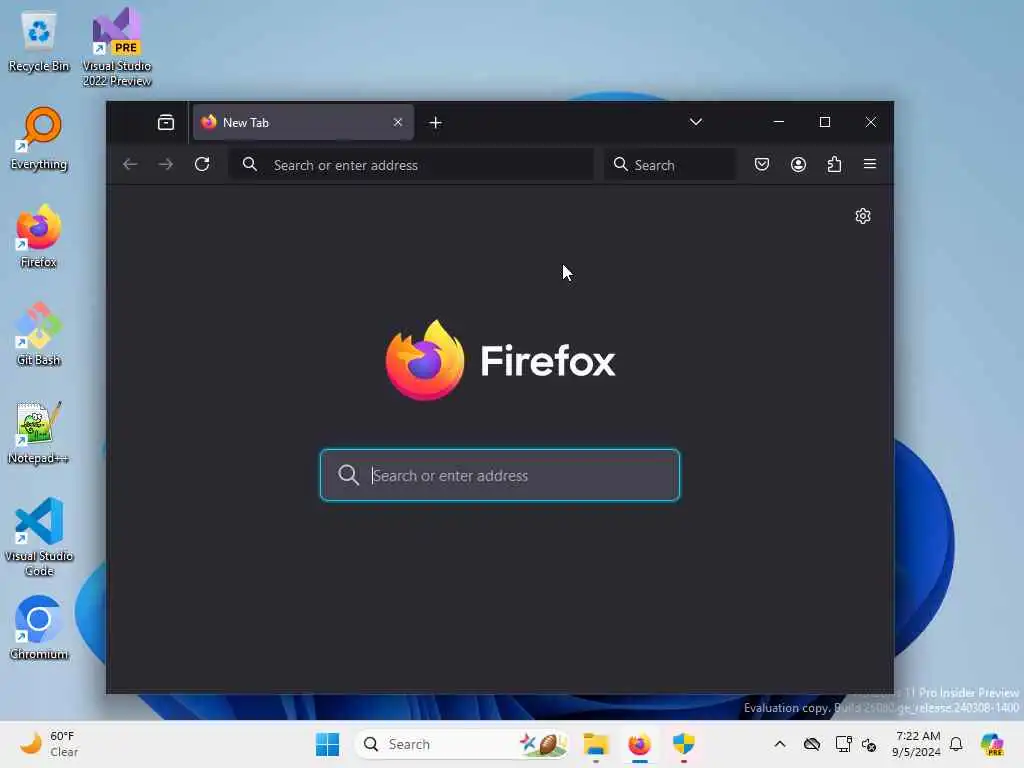Focus the toolbar Search box
1024x768 pixels.
click(x=670, y=165)
